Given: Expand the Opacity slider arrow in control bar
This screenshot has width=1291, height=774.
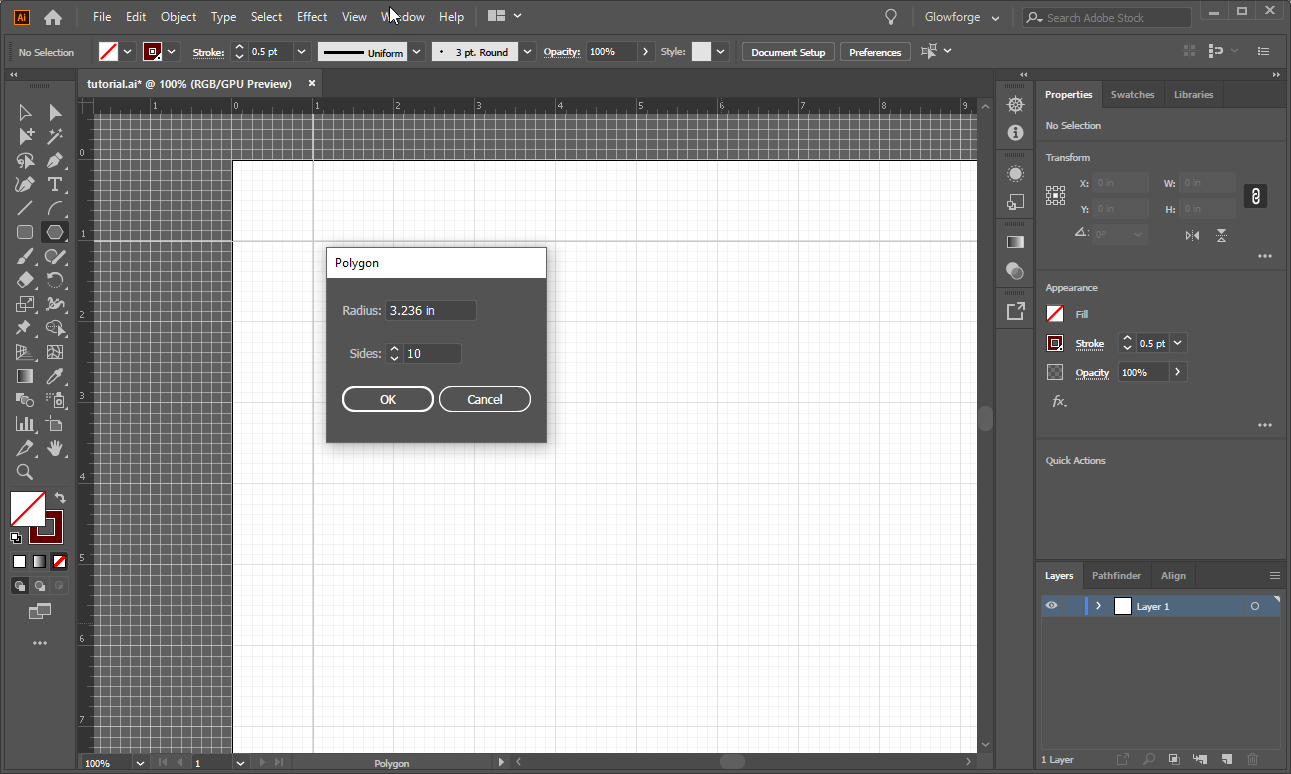Looking at the screenshot, I should click(x=646, y=52).
